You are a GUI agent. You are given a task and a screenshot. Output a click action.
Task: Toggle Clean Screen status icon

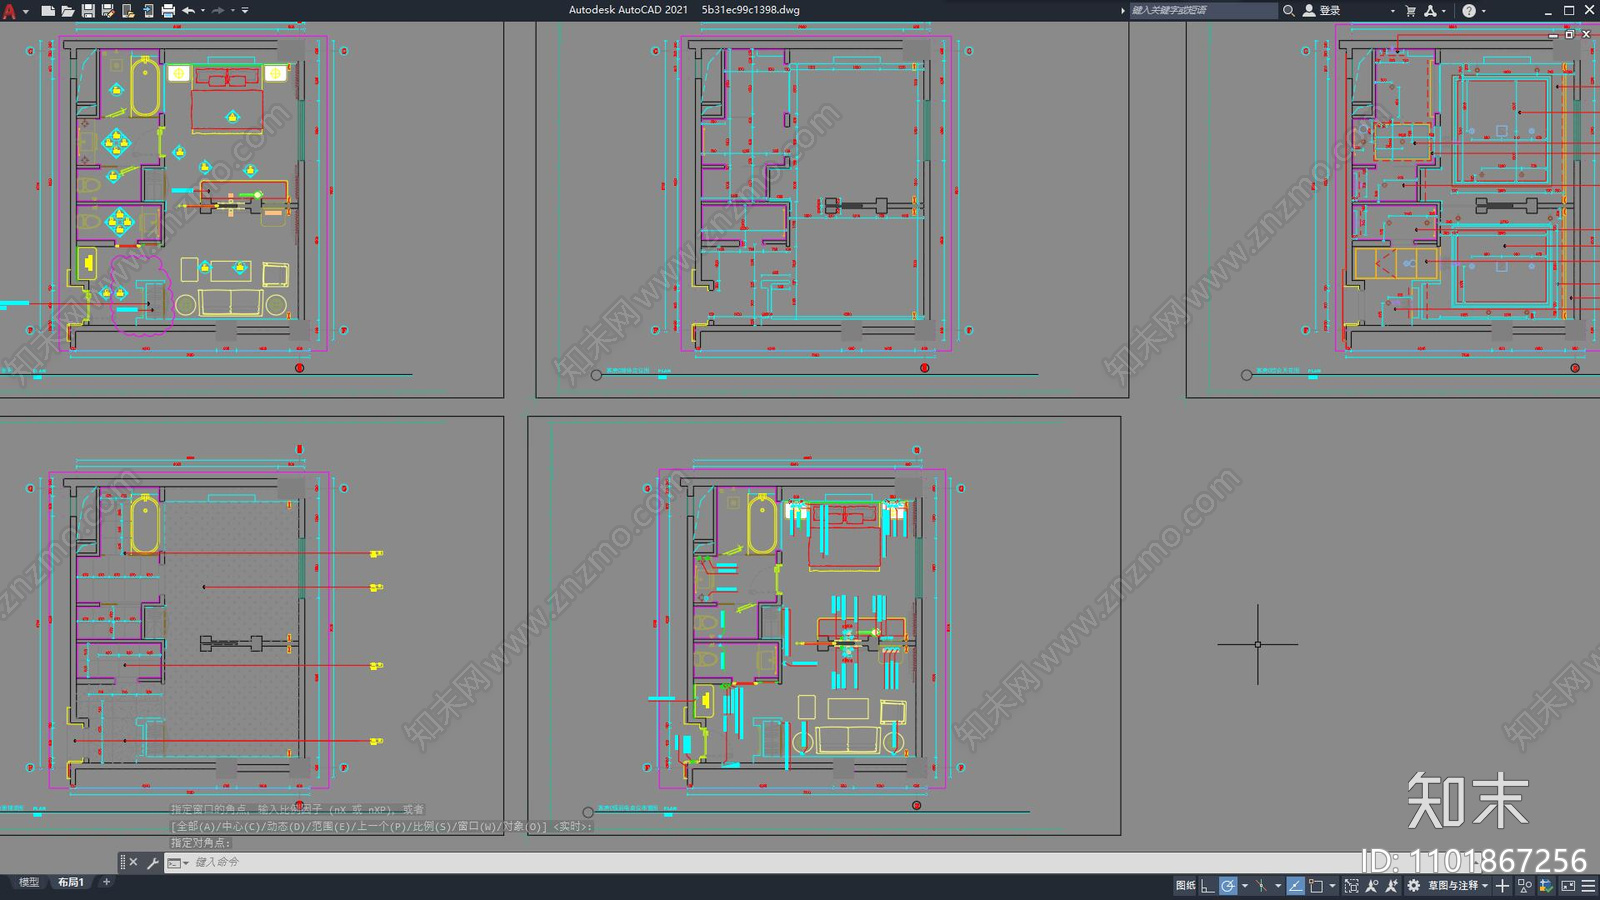[x=1568, y=886]
